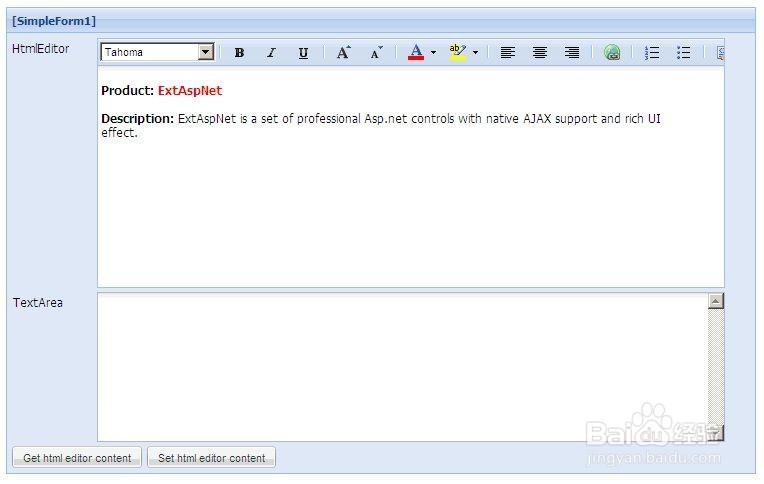This screenshot has width=764, height=484.
Task: Click the source edit icon at the toolbar end
Action: tap(720, 53)
